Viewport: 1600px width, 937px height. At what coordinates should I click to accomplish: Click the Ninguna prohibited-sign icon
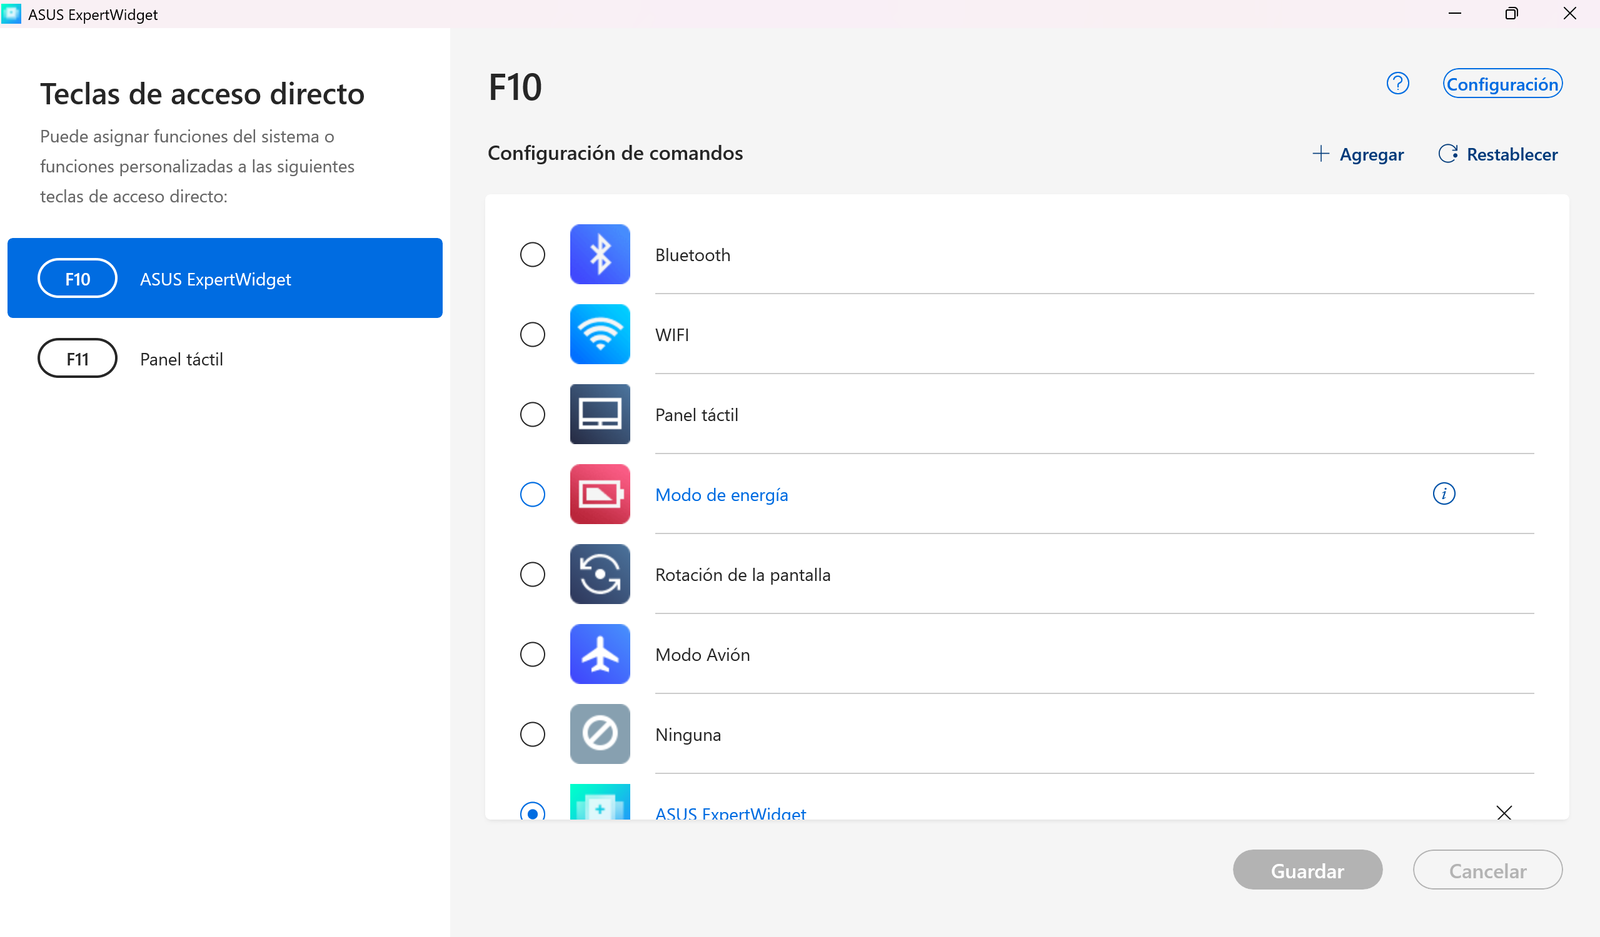(x=600, y=734)
